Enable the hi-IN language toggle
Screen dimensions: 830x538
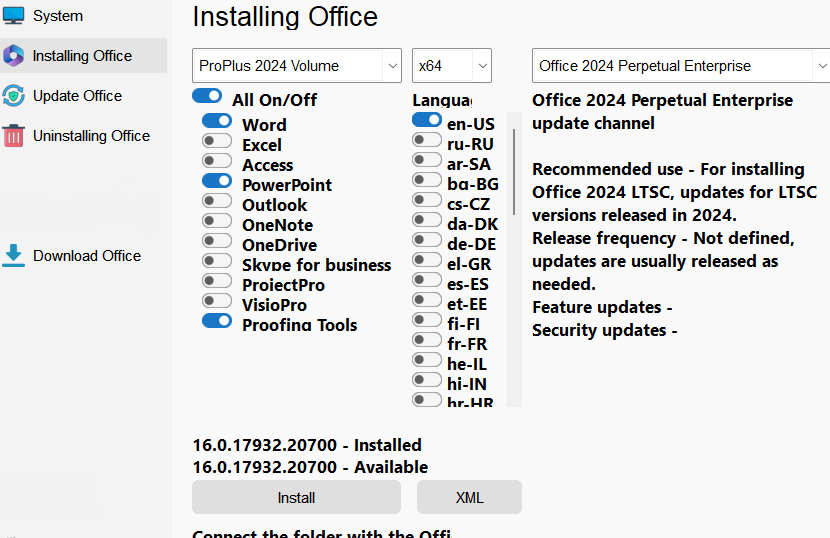click(427, 380)
